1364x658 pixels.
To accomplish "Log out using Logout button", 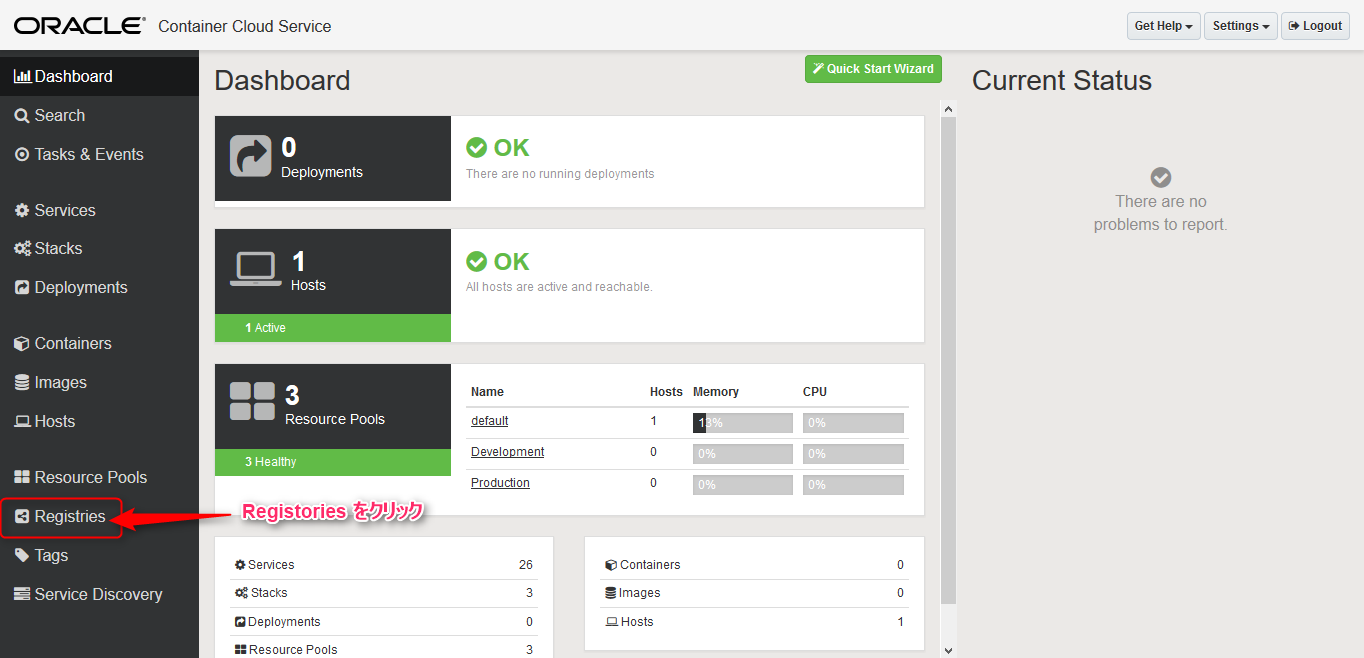I will [x=1315, y=26].
